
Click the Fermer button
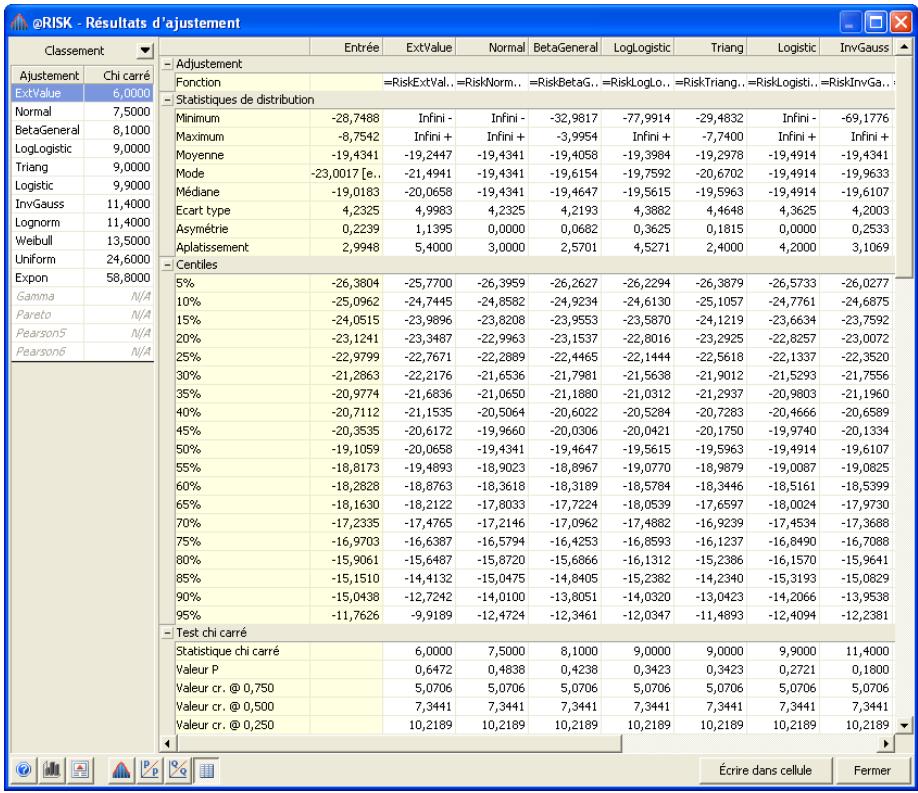[x=870, y=771]
